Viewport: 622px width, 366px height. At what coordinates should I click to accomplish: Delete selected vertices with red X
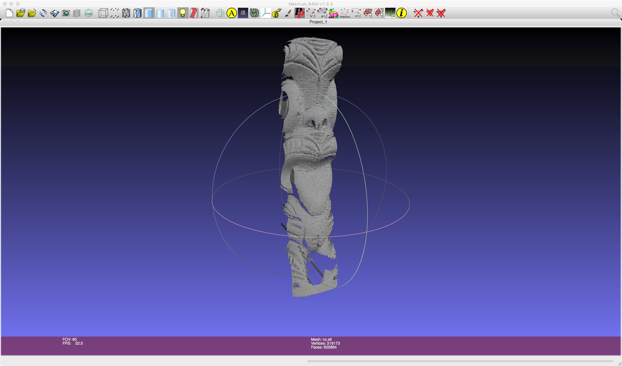coord(418,13)
